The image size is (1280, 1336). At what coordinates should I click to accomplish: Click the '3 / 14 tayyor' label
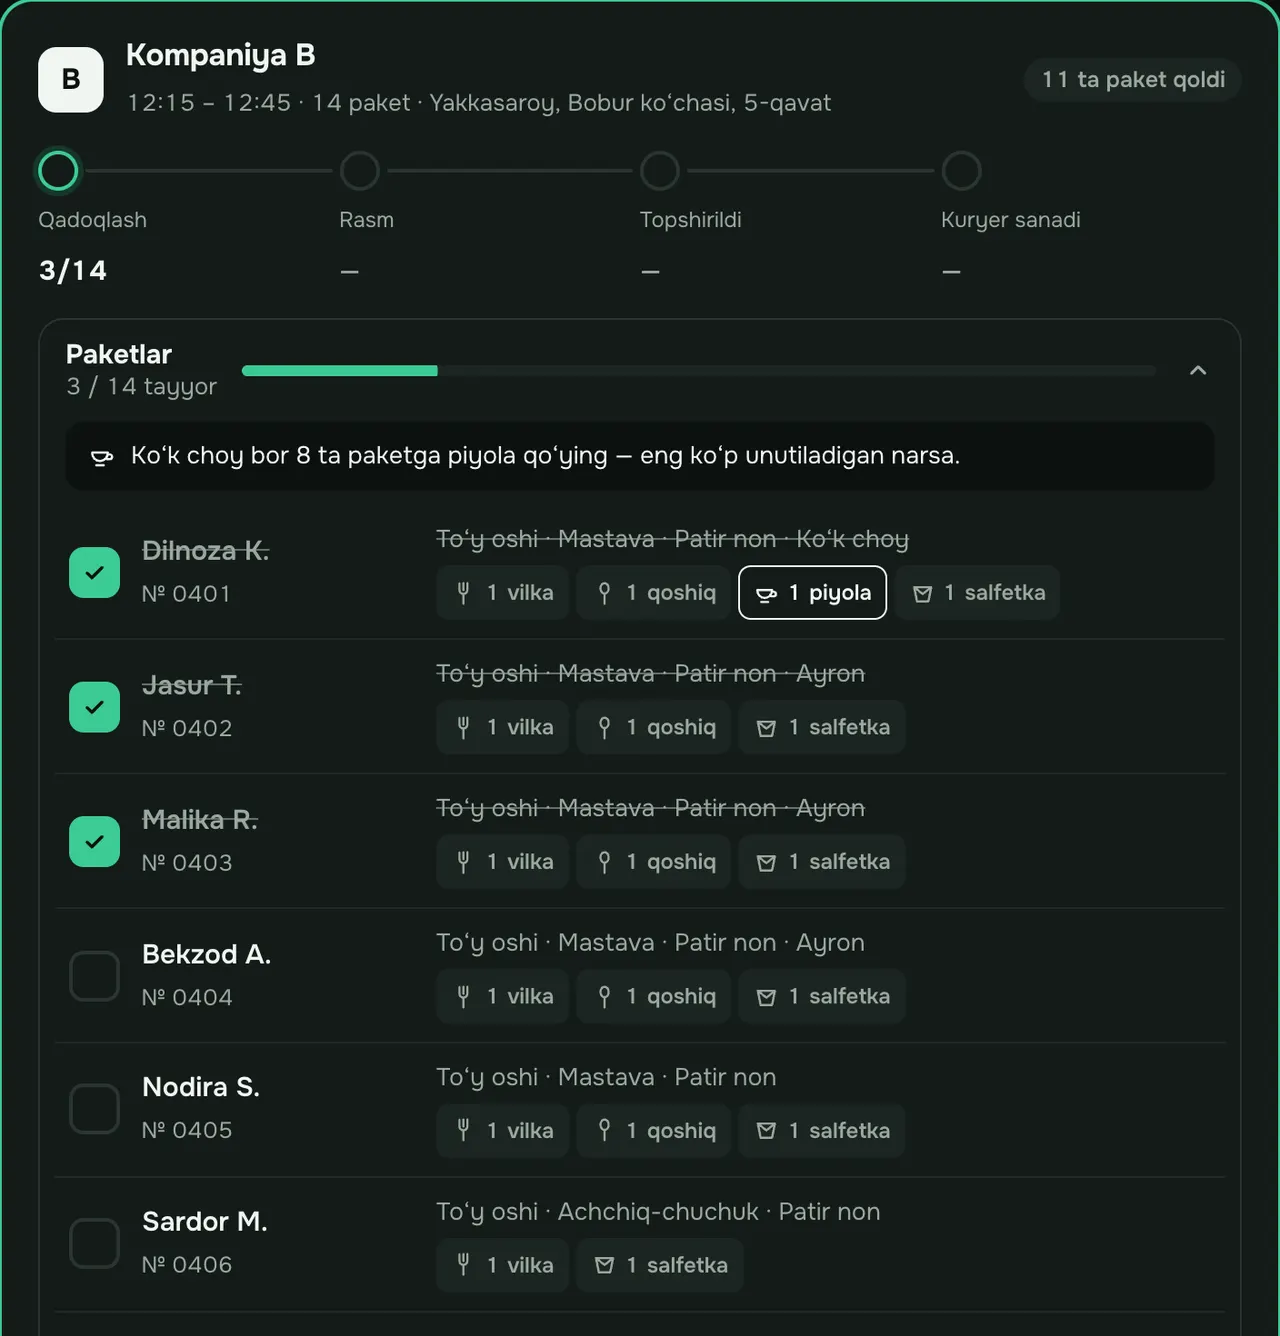click(x=141, y=387)
